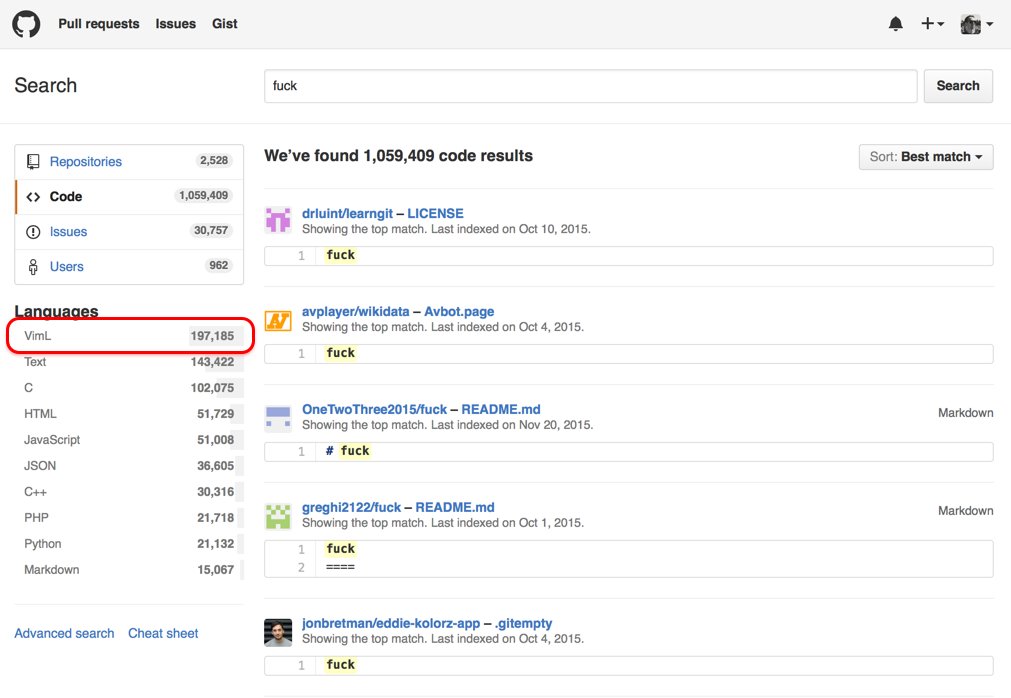Open the Sort: Best match dropdown
Image resolution: width=1011 pixels, height=698 pixels.
(925, 157)
